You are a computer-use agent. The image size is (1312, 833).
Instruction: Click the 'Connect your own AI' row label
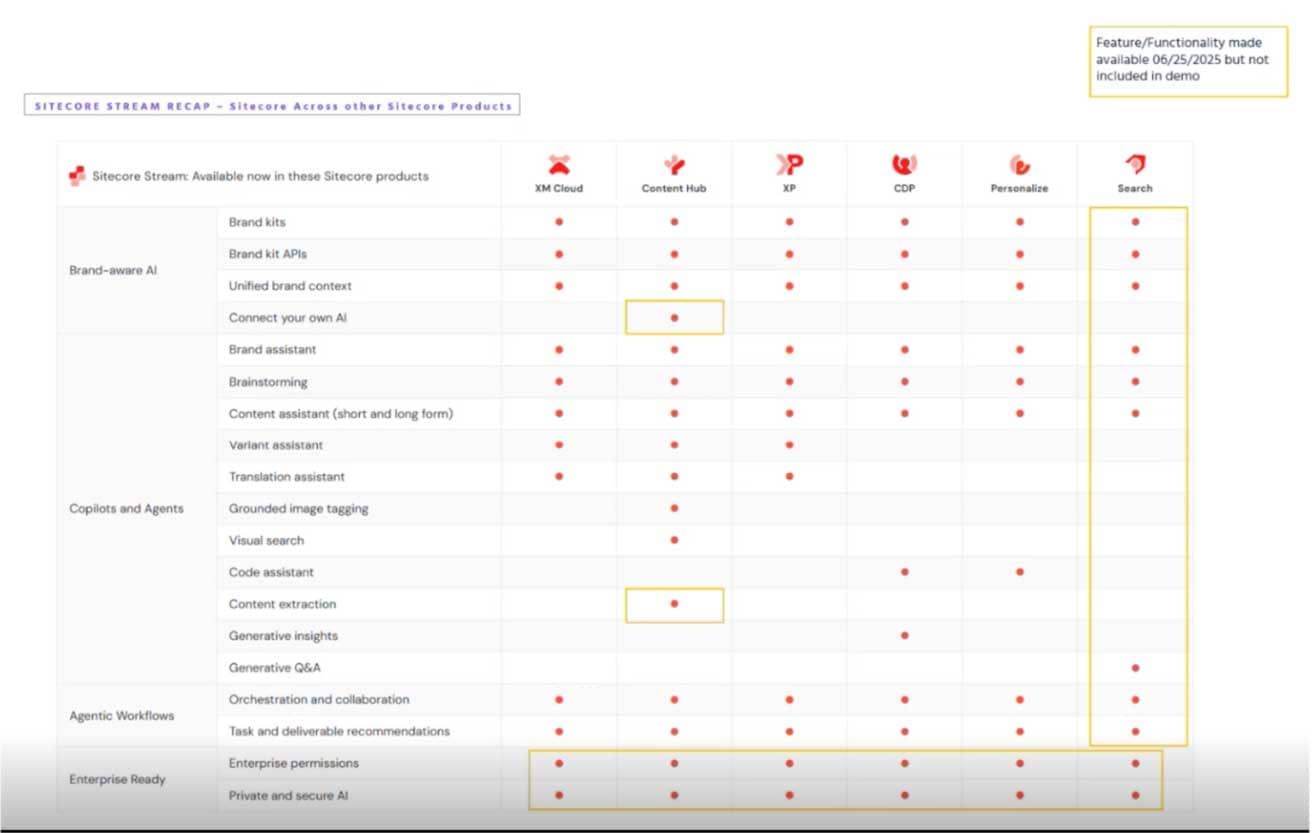click(286, 318)
